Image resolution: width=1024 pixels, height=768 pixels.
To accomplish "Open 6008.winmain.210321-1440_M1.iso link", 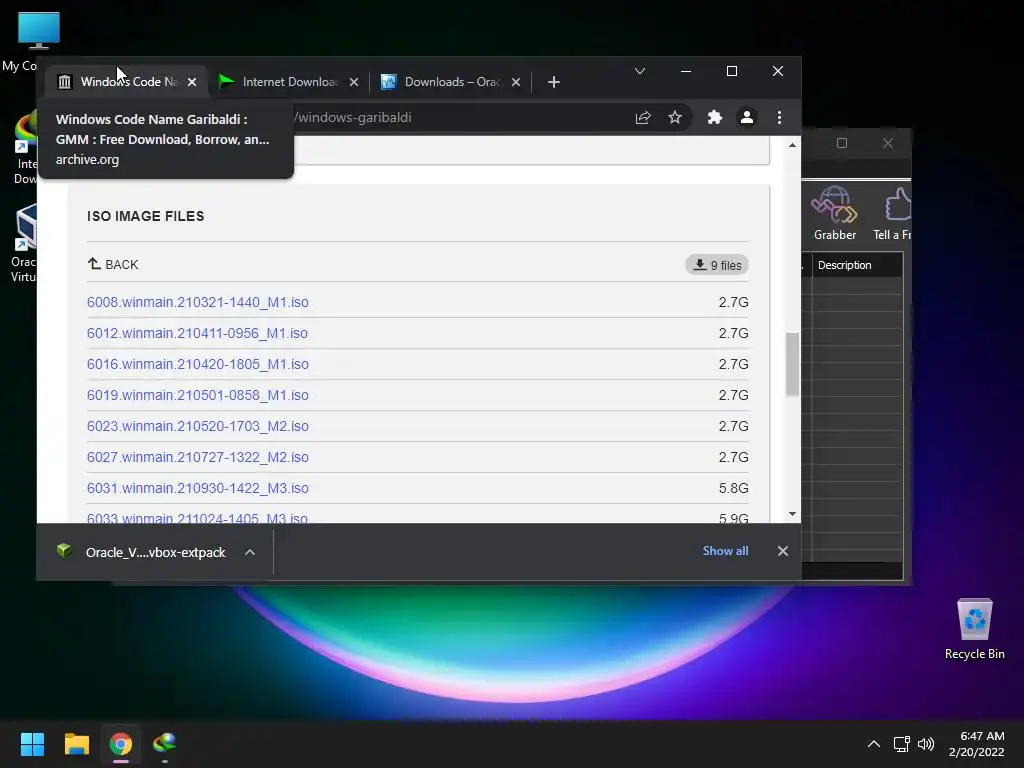I will tap(198, 302).
